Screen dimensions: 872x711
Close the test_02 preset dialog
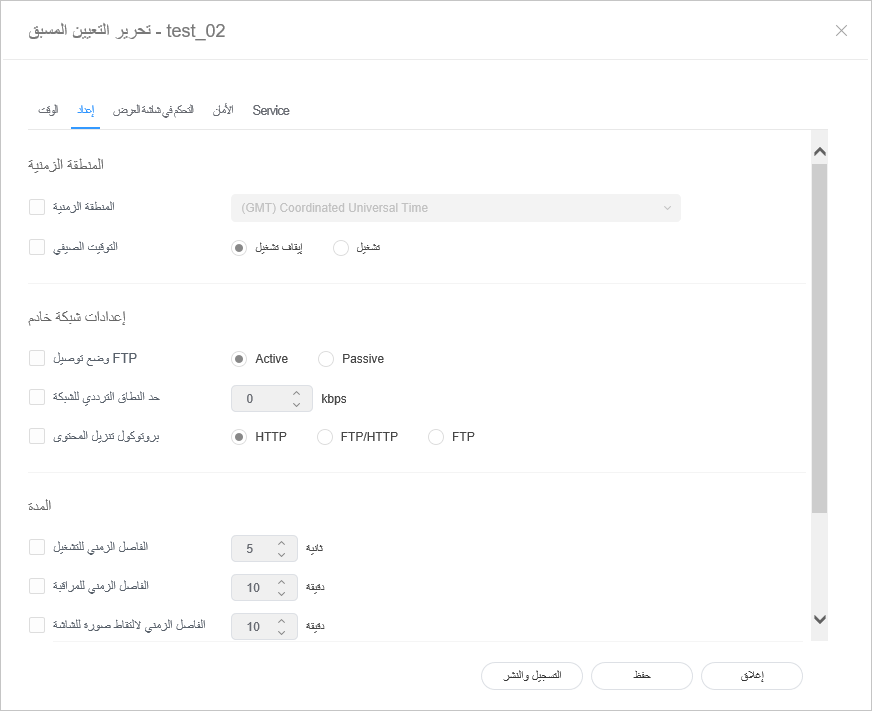841,30
